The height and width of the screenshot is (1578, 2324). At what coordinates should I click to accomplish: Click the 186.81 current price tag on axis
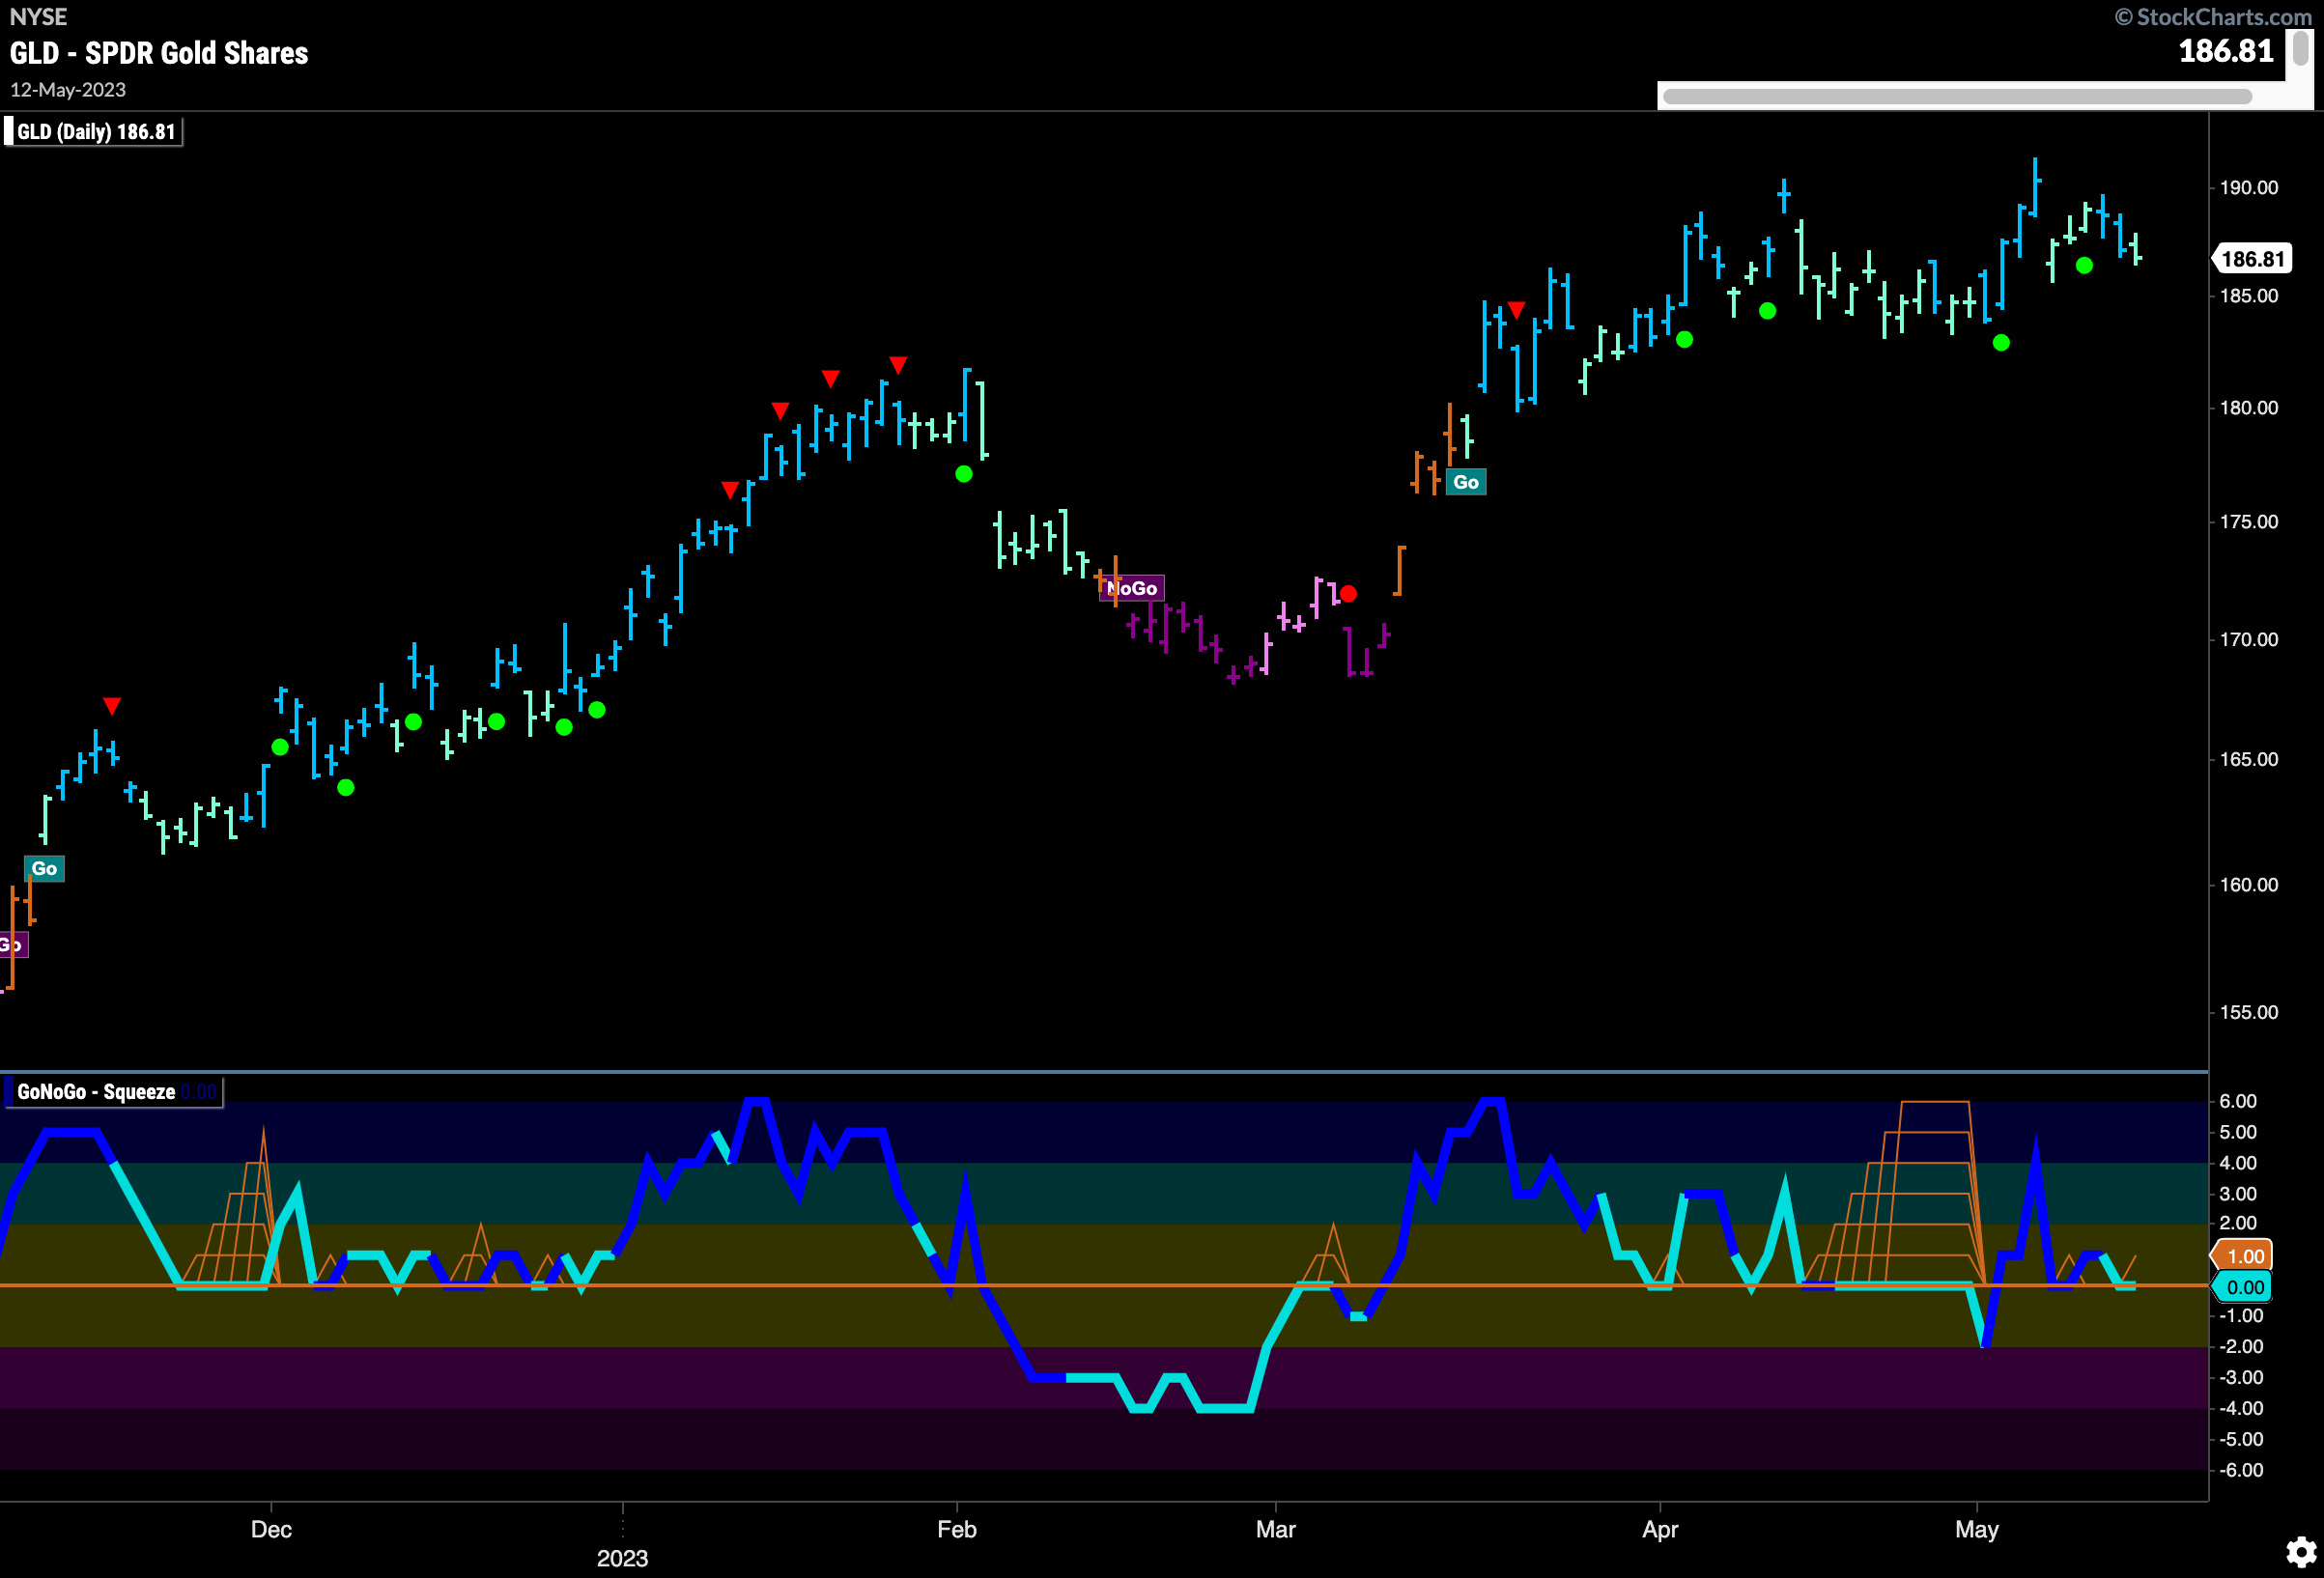click(x=2251, y=259)
